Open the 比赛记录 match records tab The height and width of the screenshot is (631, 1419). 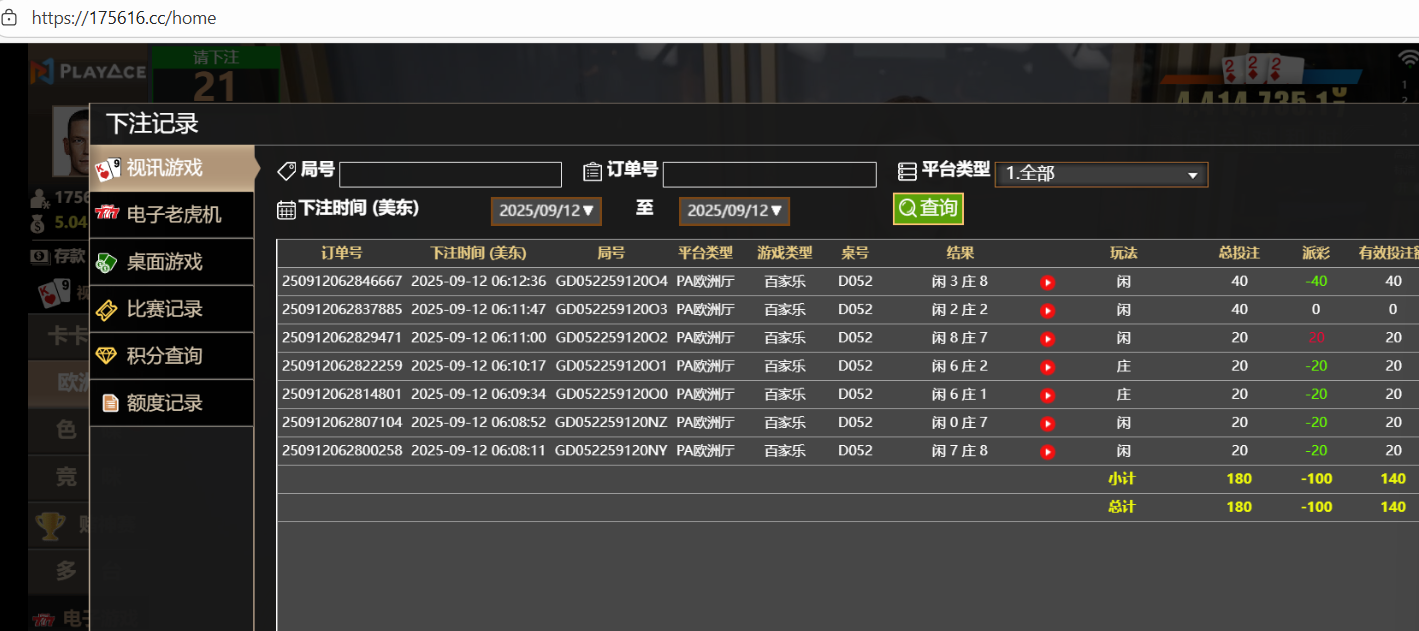click(x=172, y=309)
